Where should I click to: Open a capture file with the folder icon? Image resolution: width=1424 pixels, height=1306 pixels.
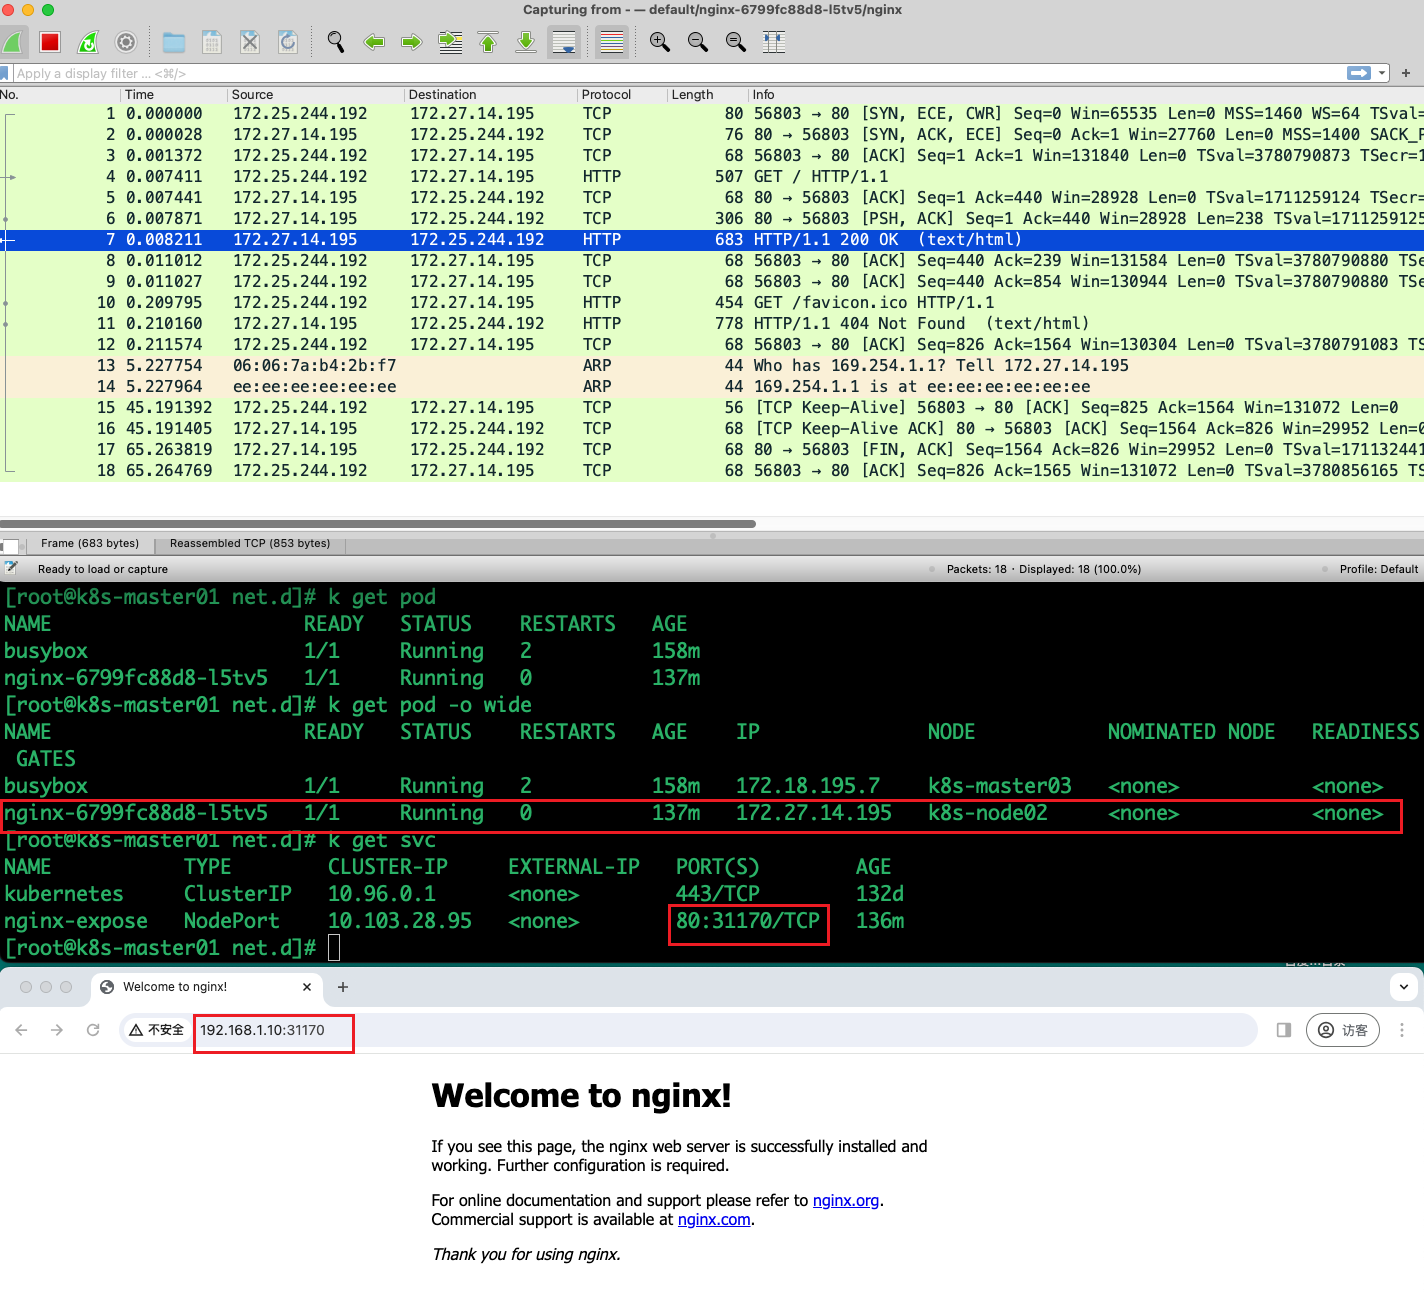click(174, 42)
